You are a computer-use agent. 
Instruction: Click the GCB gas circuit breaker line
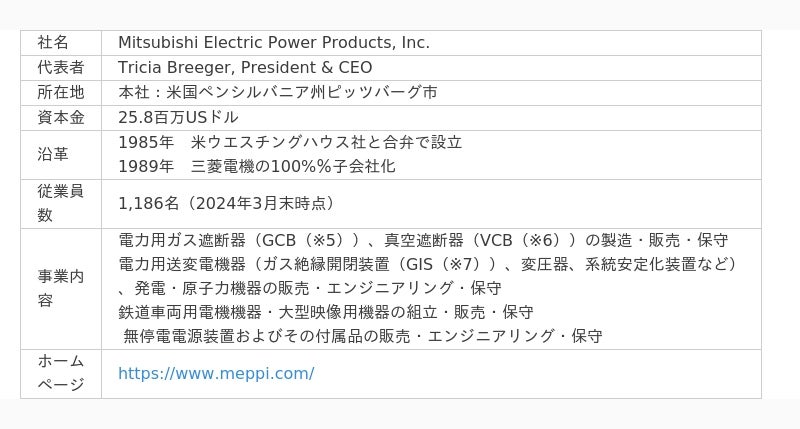point(422,241)
